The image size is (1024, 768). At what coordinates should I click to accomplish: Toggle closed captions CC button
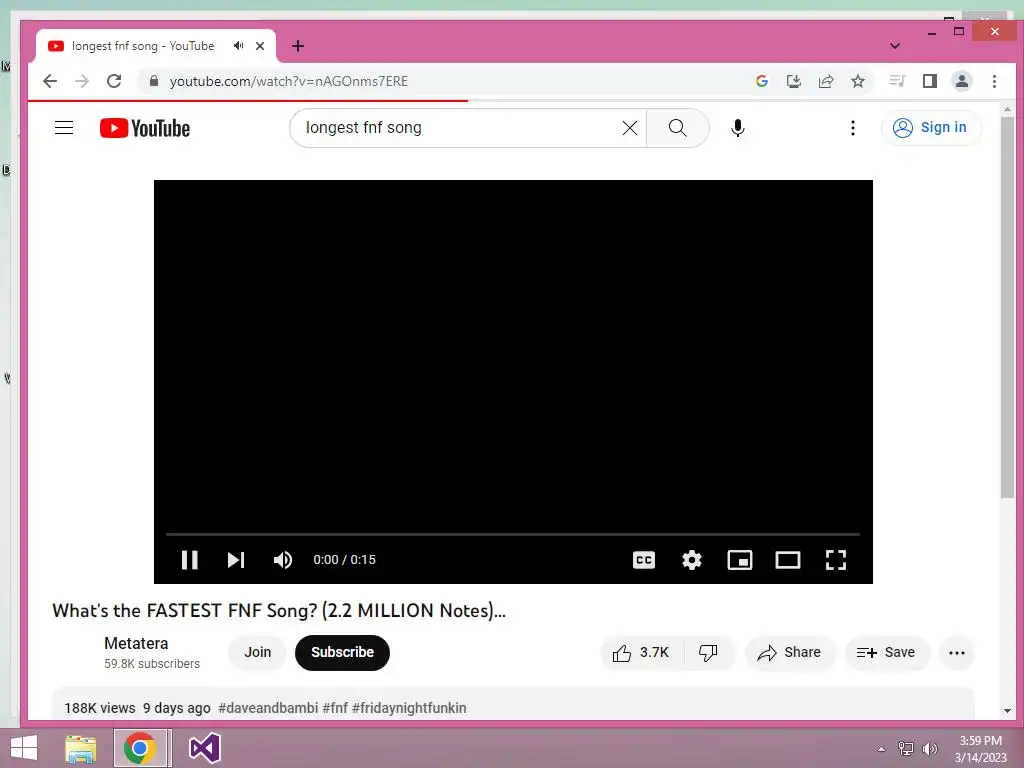pyautogui.click(x=644, y=560)
